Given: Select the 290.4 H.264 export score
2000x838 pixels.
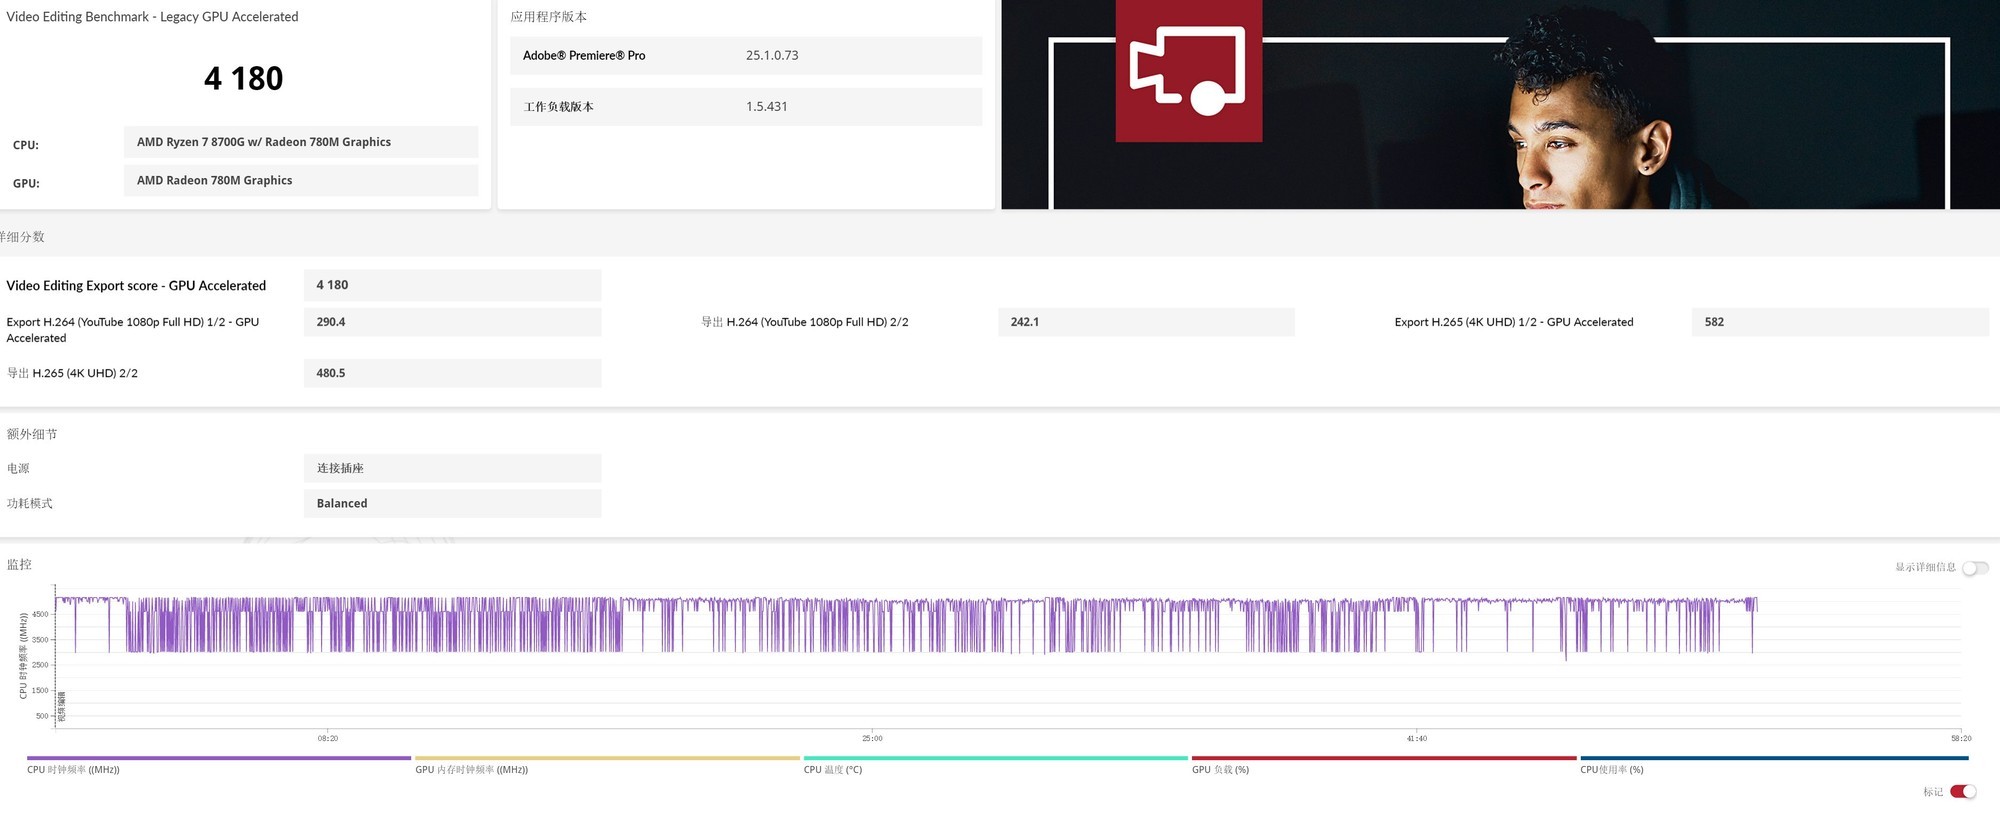Looking at the screenshot, I should (x=452, y=322).
